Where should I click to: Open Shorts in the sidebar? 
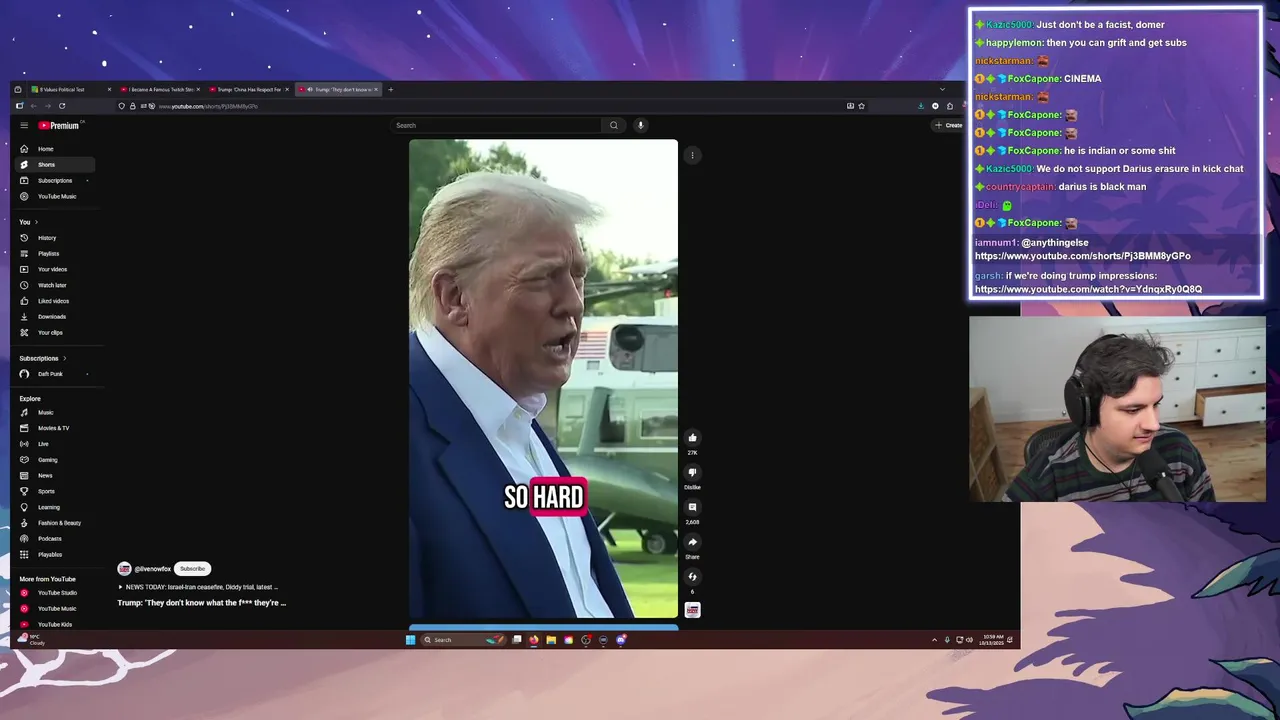coord(55,164)
